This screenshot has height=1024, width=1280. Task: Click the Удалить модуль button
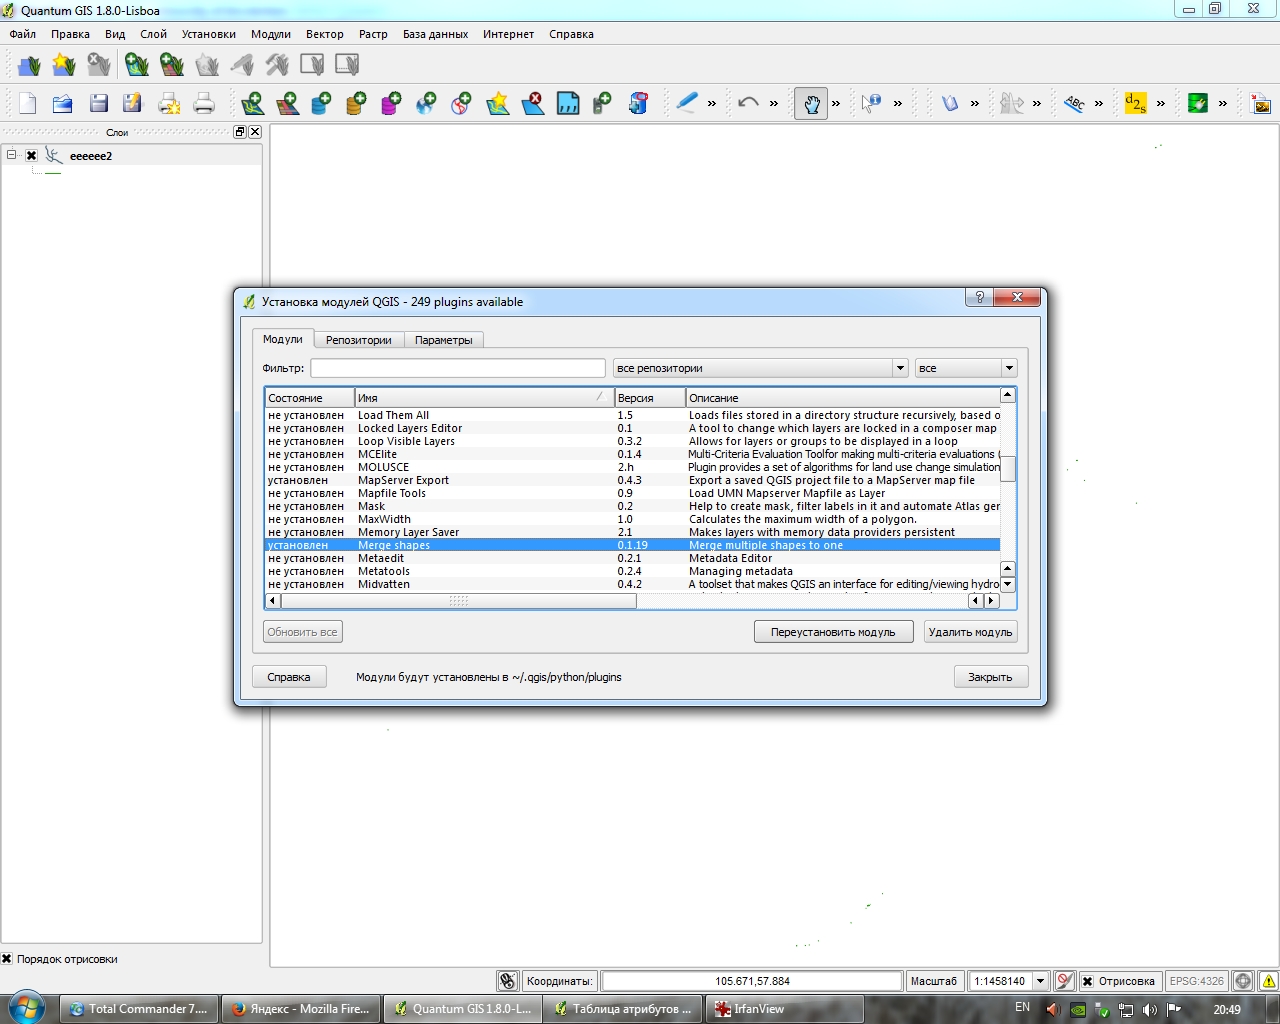(x=970, y=632)
